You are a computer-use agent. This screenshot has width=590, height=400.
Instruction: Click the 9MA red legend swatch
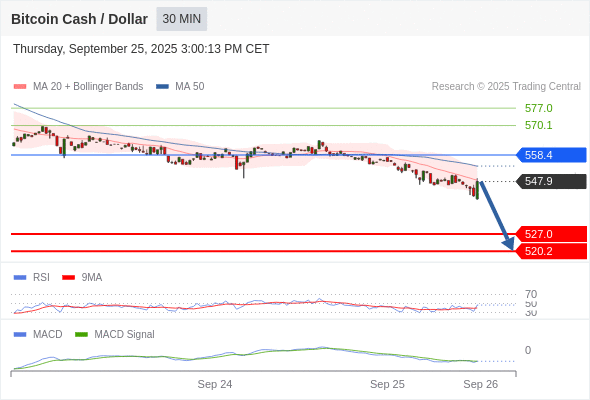click(x=68, y=278)
